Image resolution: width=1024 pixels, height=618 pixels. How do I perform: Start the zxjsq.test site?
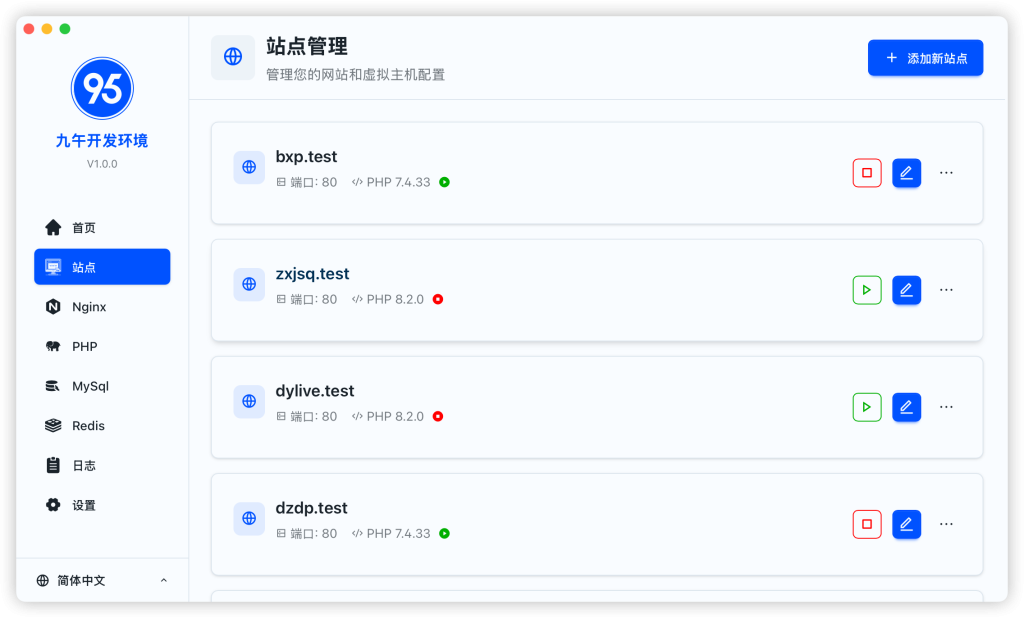(x=867, y=290)
